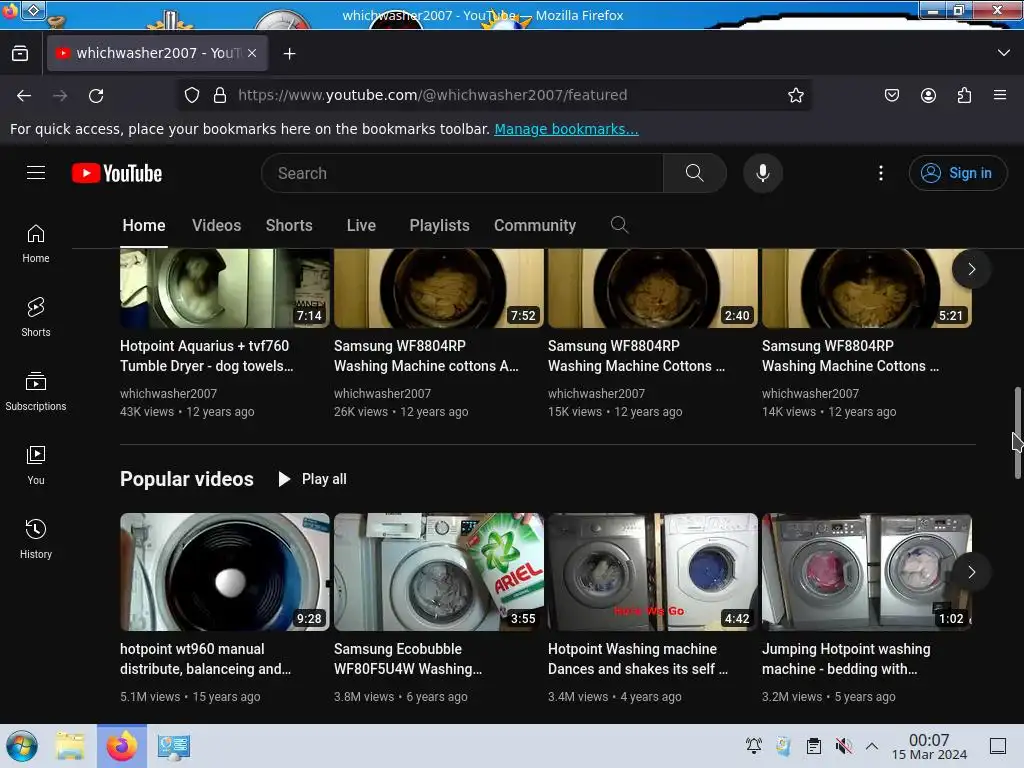Reload the page in Firefox
The height and width of the screenshot is (768, 1024).
[x=96, y=95]
